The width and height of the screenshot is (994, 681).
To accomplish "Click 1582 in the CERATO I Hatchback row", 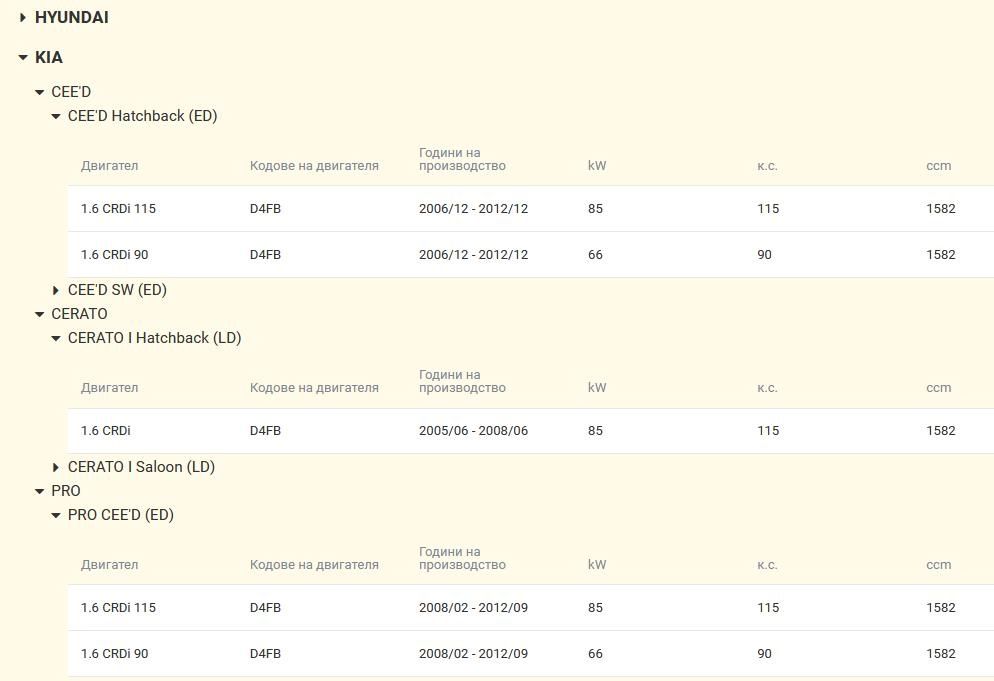I will (x=941, y=431).
